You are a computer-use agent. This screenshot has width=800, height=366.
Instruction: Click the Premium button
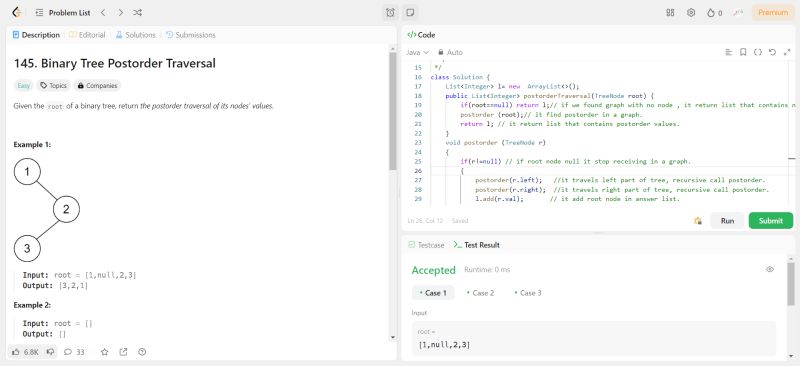(772, 13)
